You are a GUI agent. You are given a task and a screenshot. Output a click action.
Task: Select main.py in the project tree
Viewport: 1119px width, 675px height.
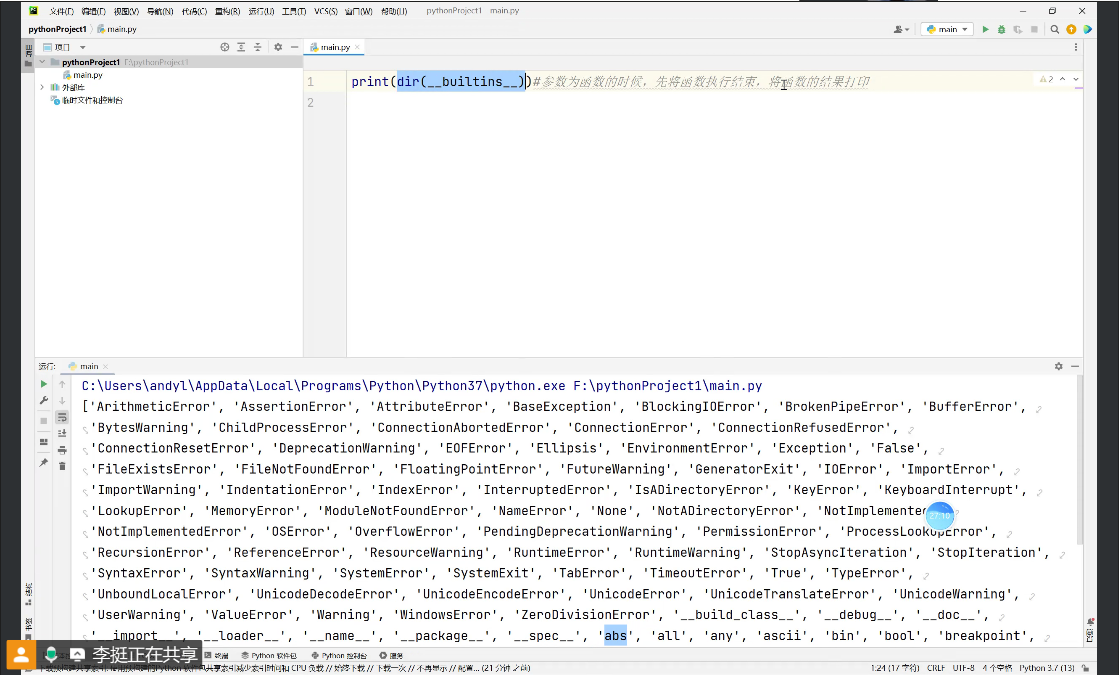coord(87,75)
